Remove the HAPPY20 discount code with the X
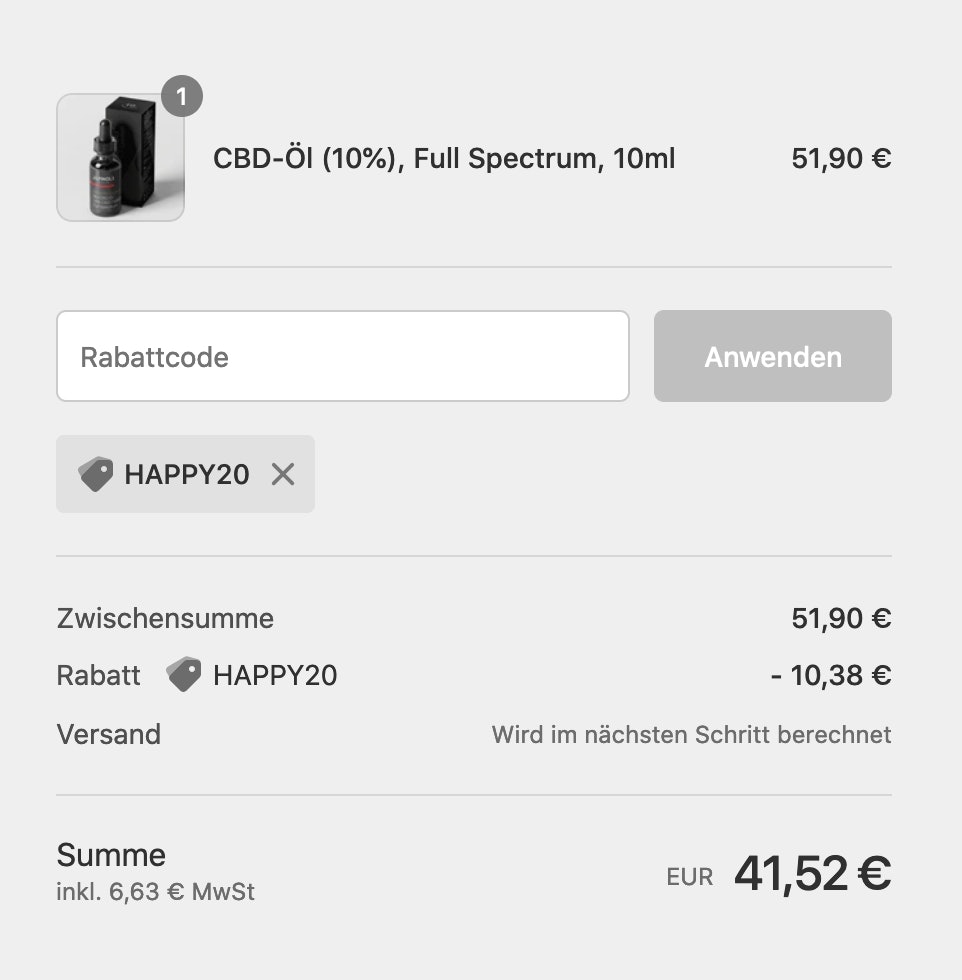 [x=283, y=474]
